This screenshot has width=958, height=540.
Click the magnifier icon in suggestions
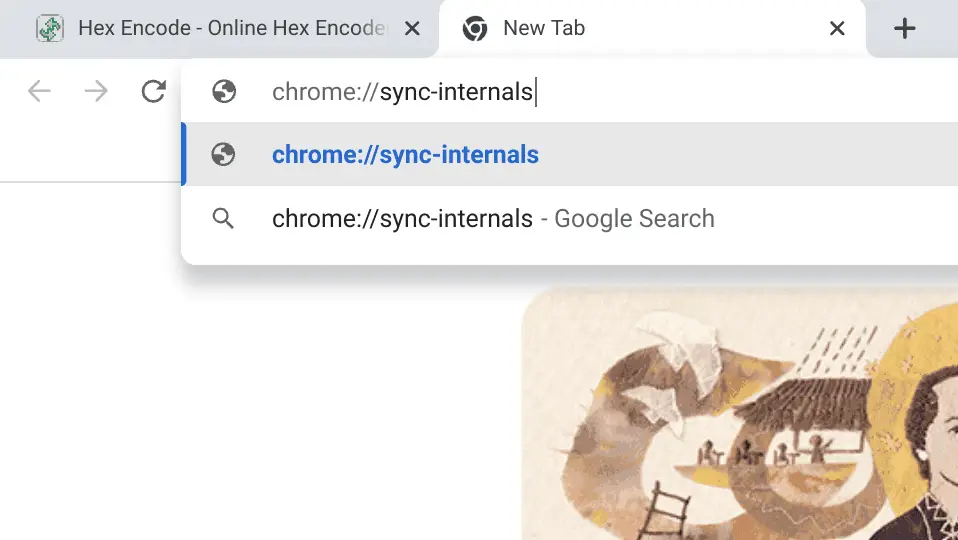pyautogui.click(x=223, y=218)
